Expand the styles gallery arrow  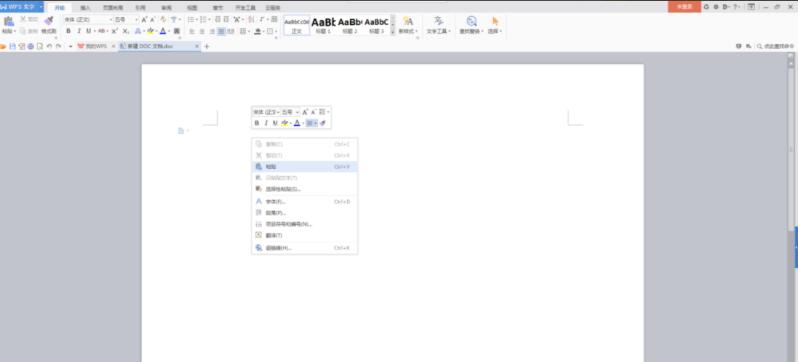tap(392, 32)
